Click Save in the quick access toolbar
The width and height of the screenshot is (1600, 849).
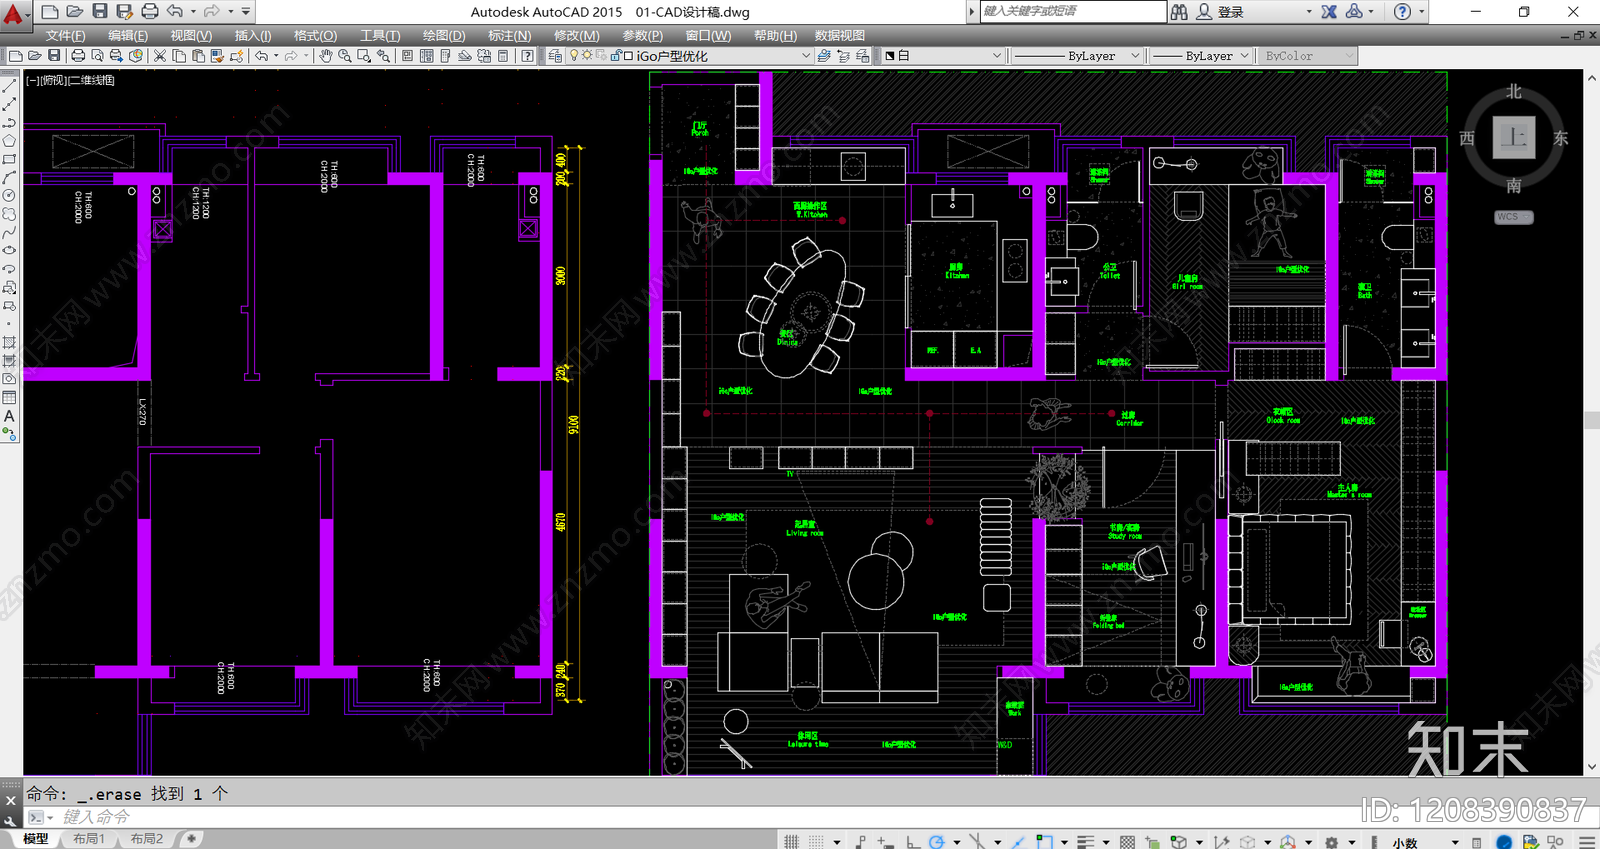(x=100, y=11)
